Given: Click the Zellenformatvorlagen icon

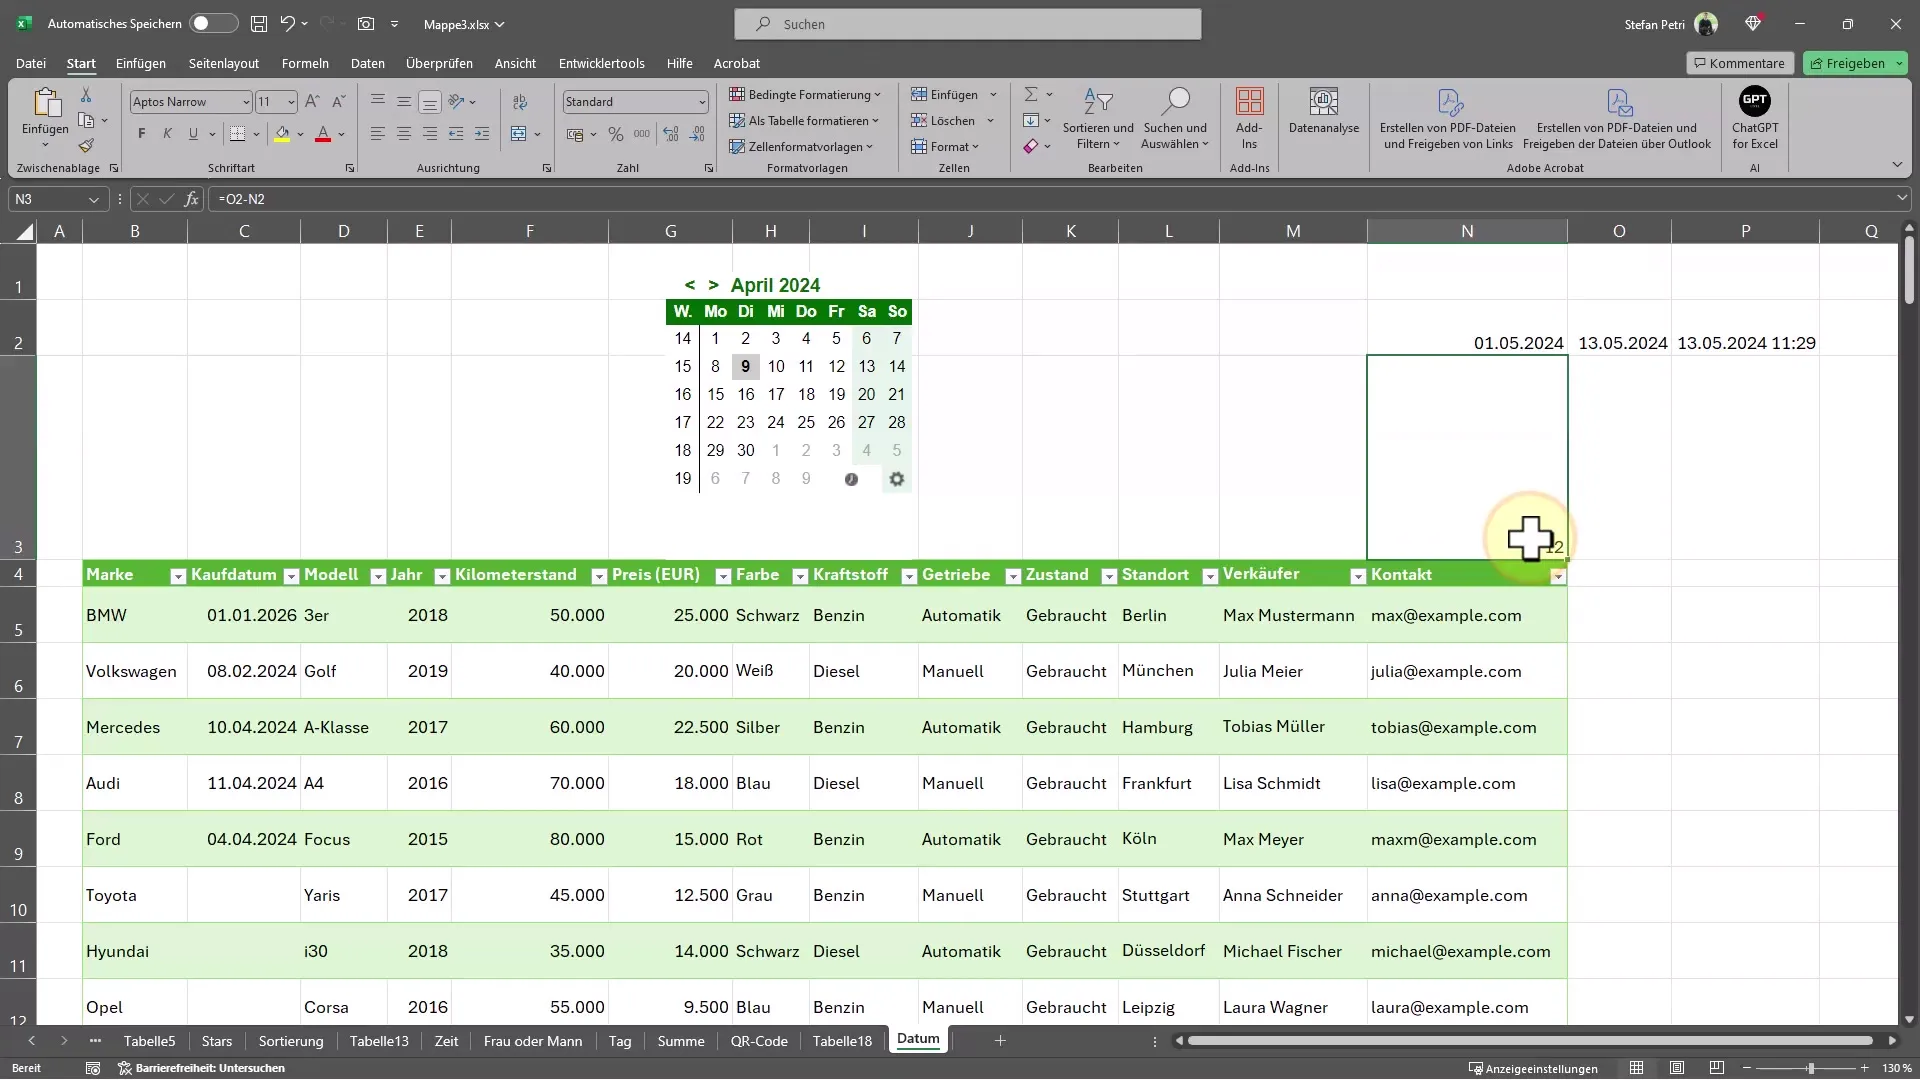Looking at the screenshot, I should click(x=807, y=146).
